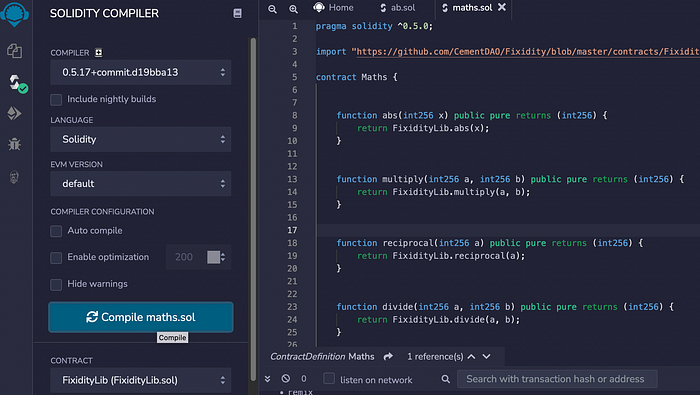
Task: Open the Contract FixidityLib dropdown
Action: pyautogui.click(x=141, y=380)
